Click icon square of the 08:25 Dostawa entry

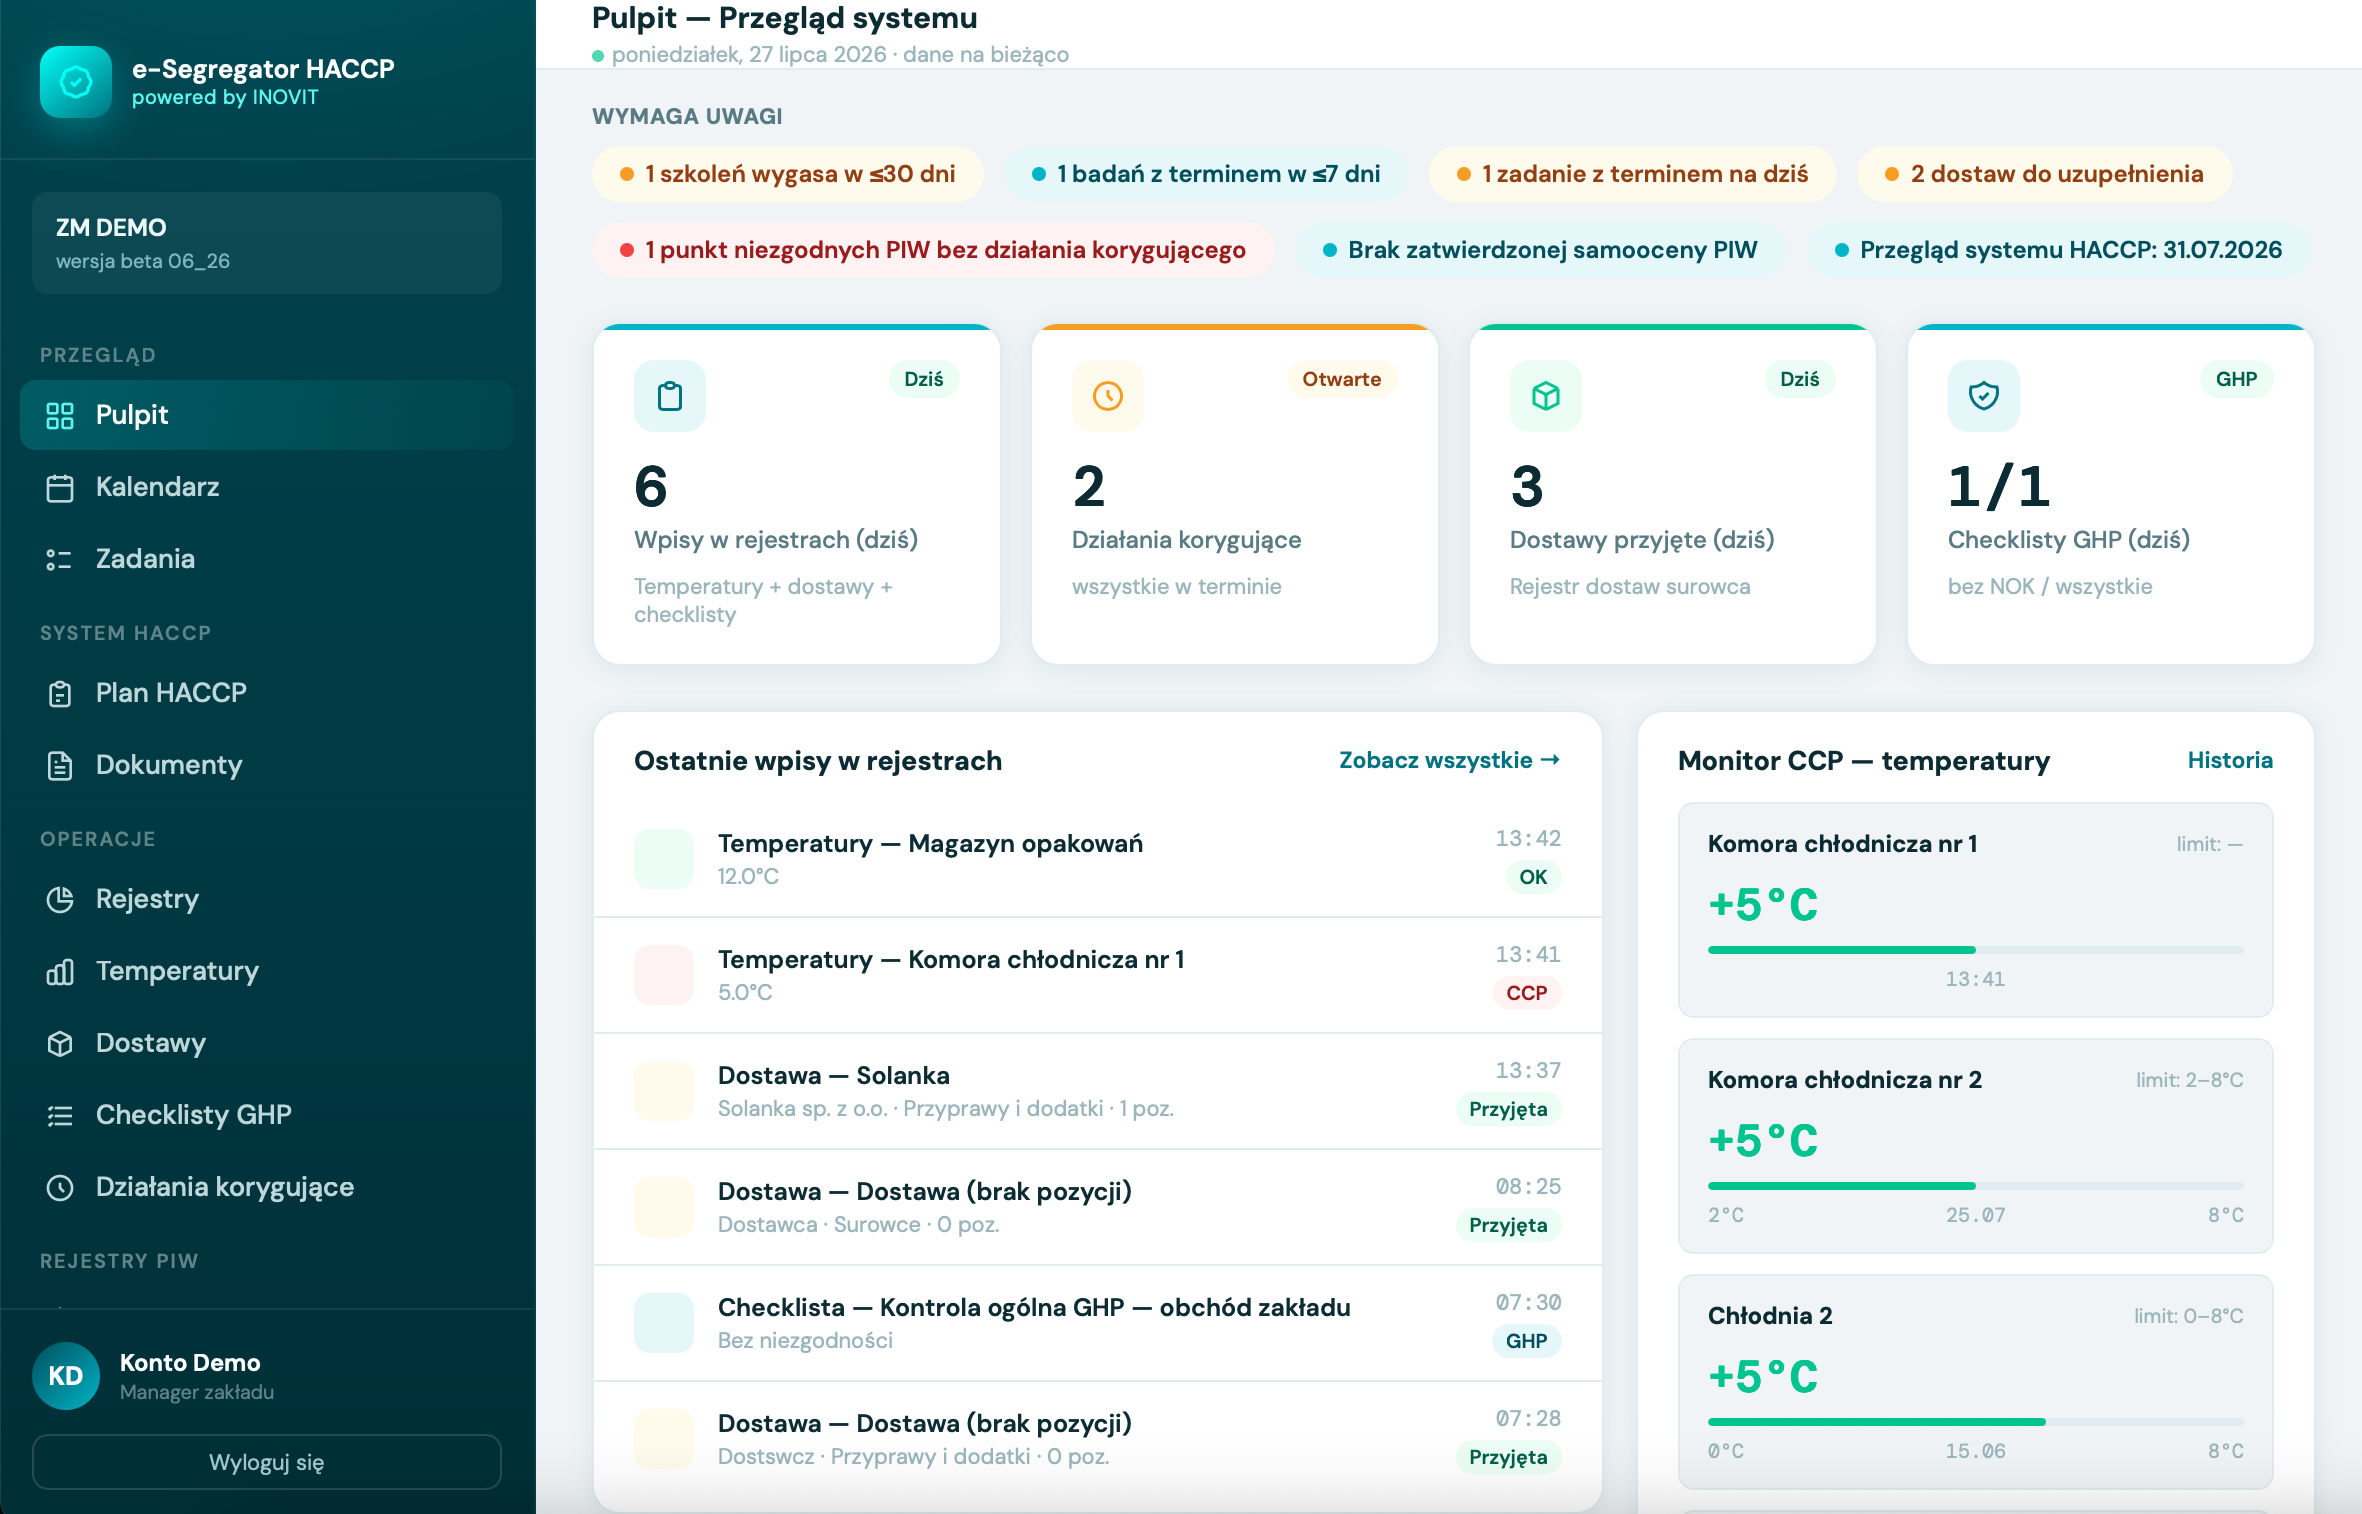point(664,1207)
